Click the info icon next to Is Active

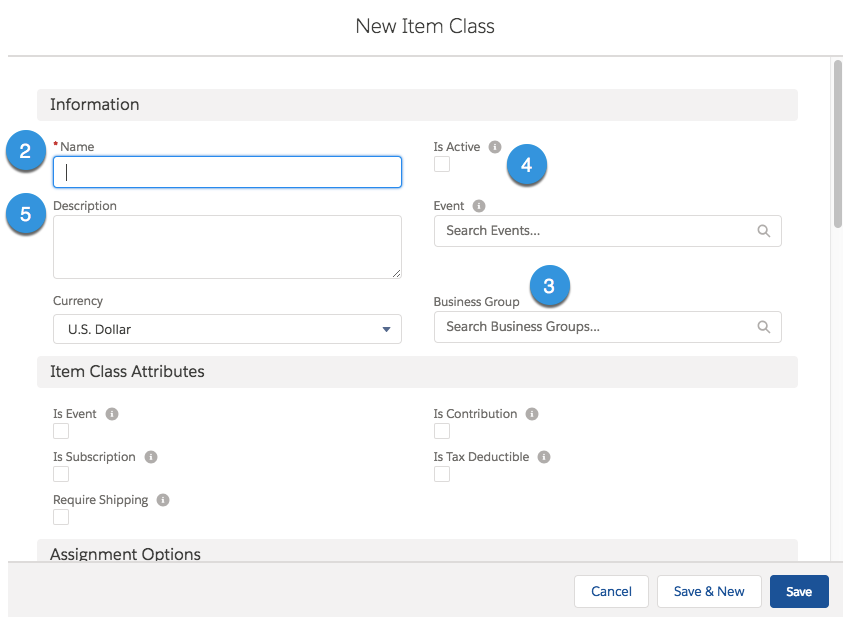pos(495,147)
